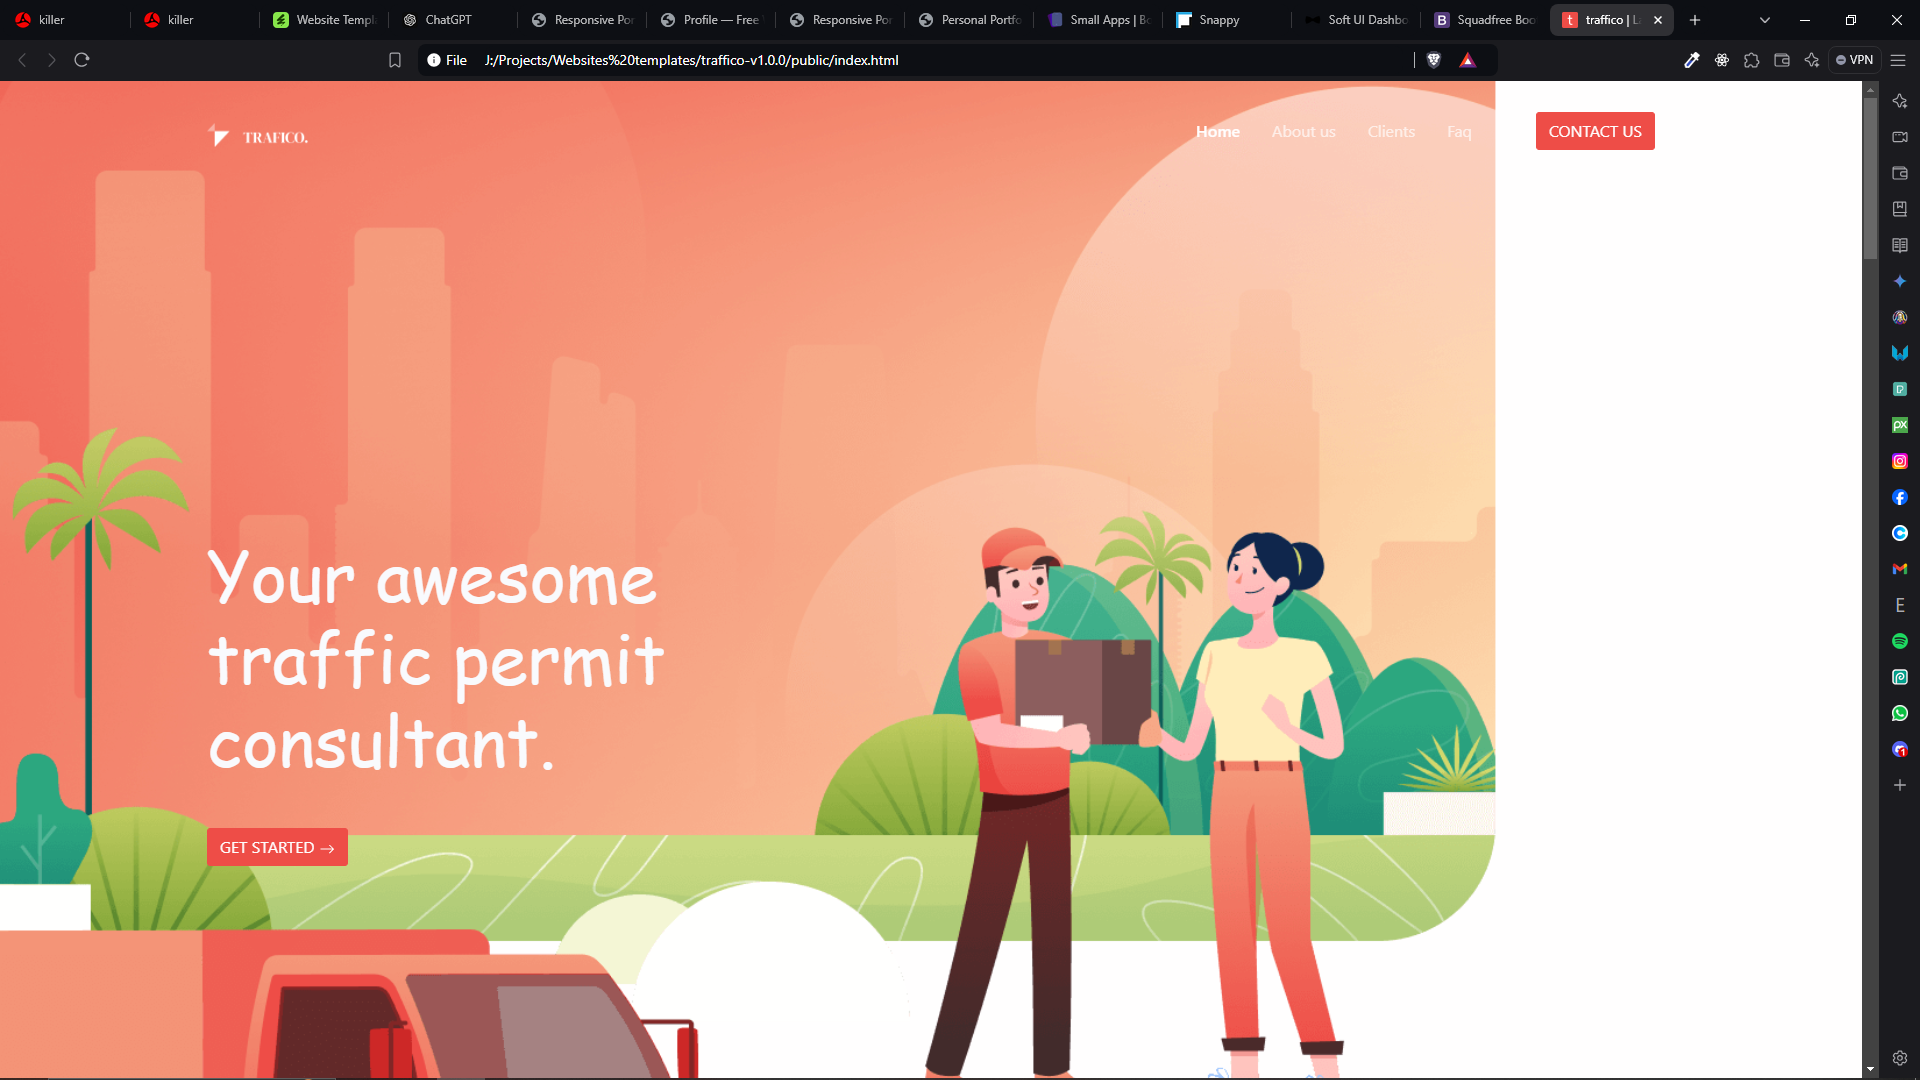Open the Home navigation link
Viewport: 1920px width, 1080px height.
point(1217,132)
